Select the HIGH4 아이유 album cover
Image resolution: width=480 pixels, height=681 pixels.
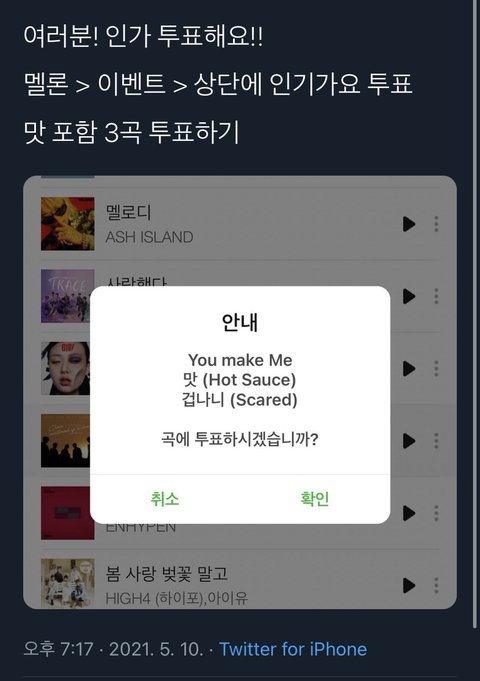coord(67,583)
